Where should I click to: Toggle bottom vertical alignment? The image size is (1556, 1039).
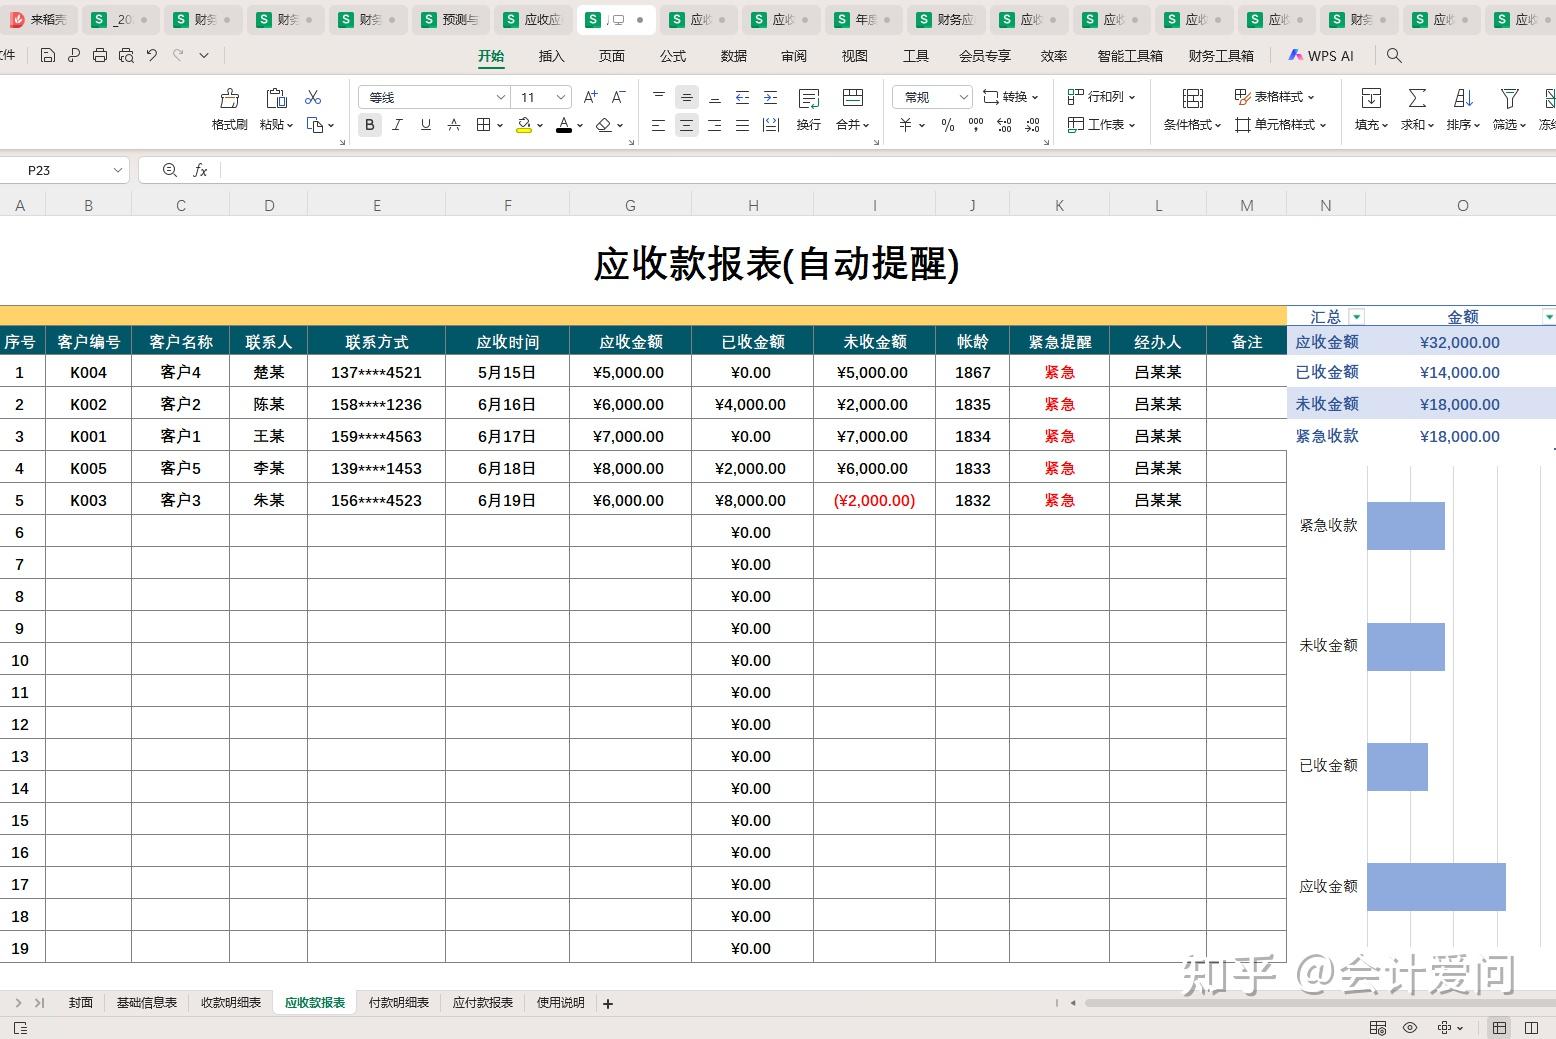[714, 97]
